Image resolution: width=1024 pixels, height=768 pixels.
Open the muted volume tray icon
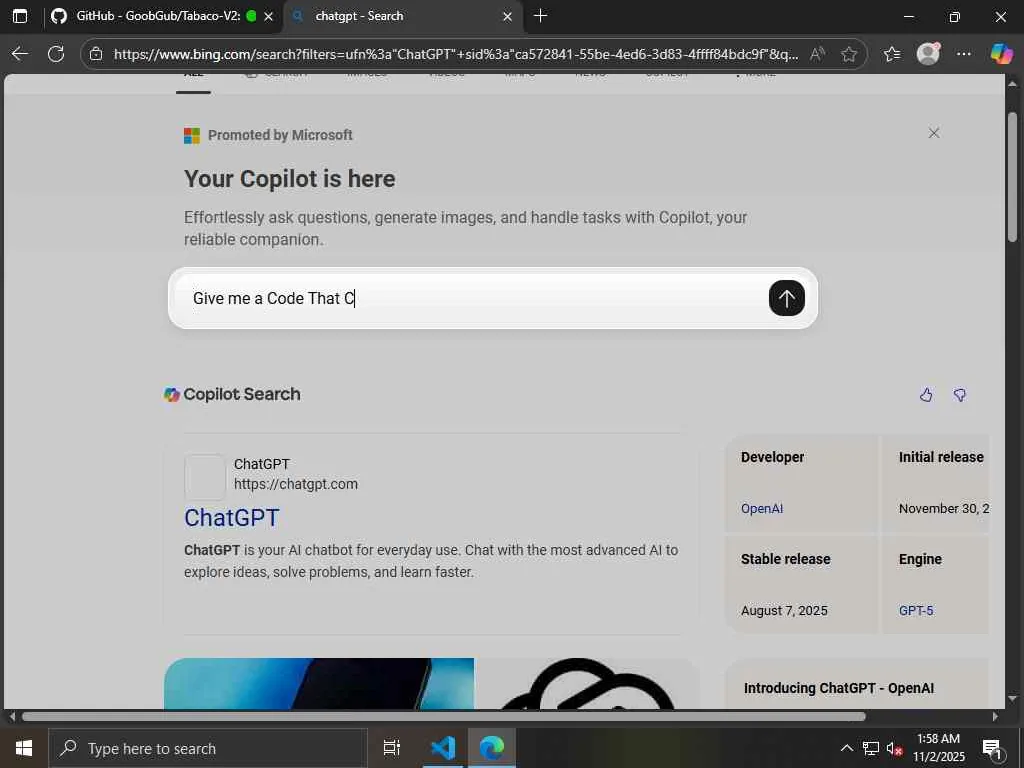tap(895, 748)
